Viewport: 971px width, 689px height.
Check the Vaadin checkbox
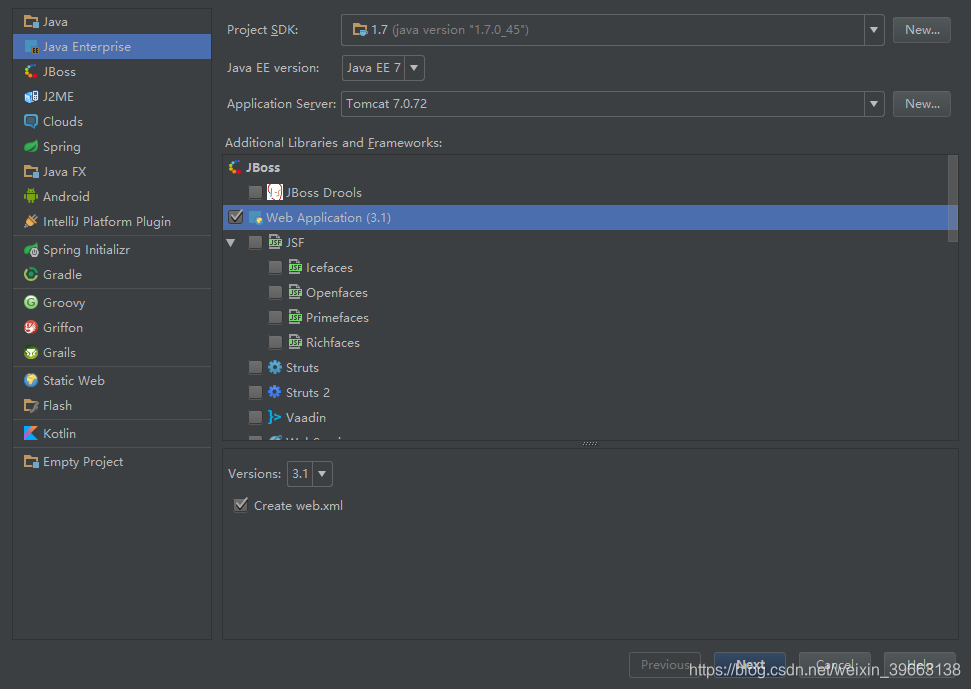pos(255,417)
